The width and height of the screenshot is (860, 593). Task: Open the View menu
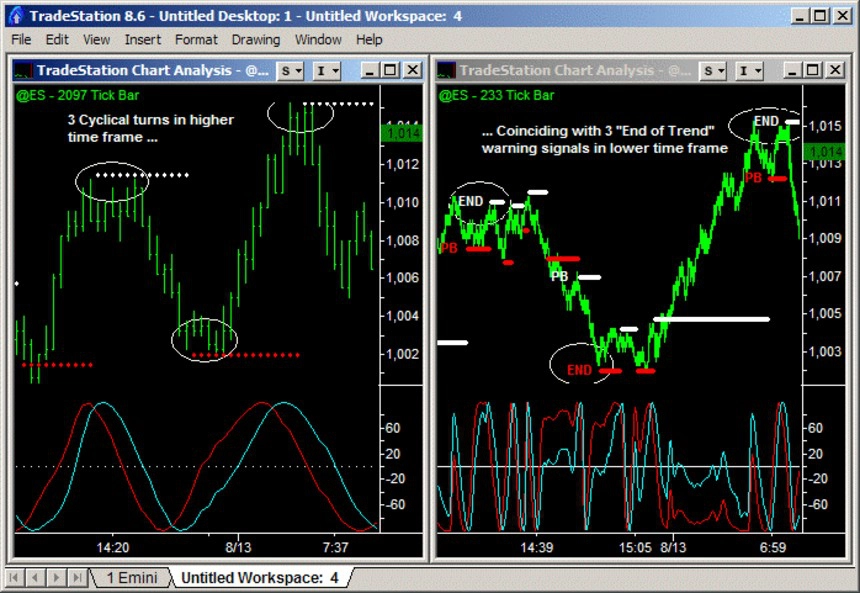pos(97,40)
